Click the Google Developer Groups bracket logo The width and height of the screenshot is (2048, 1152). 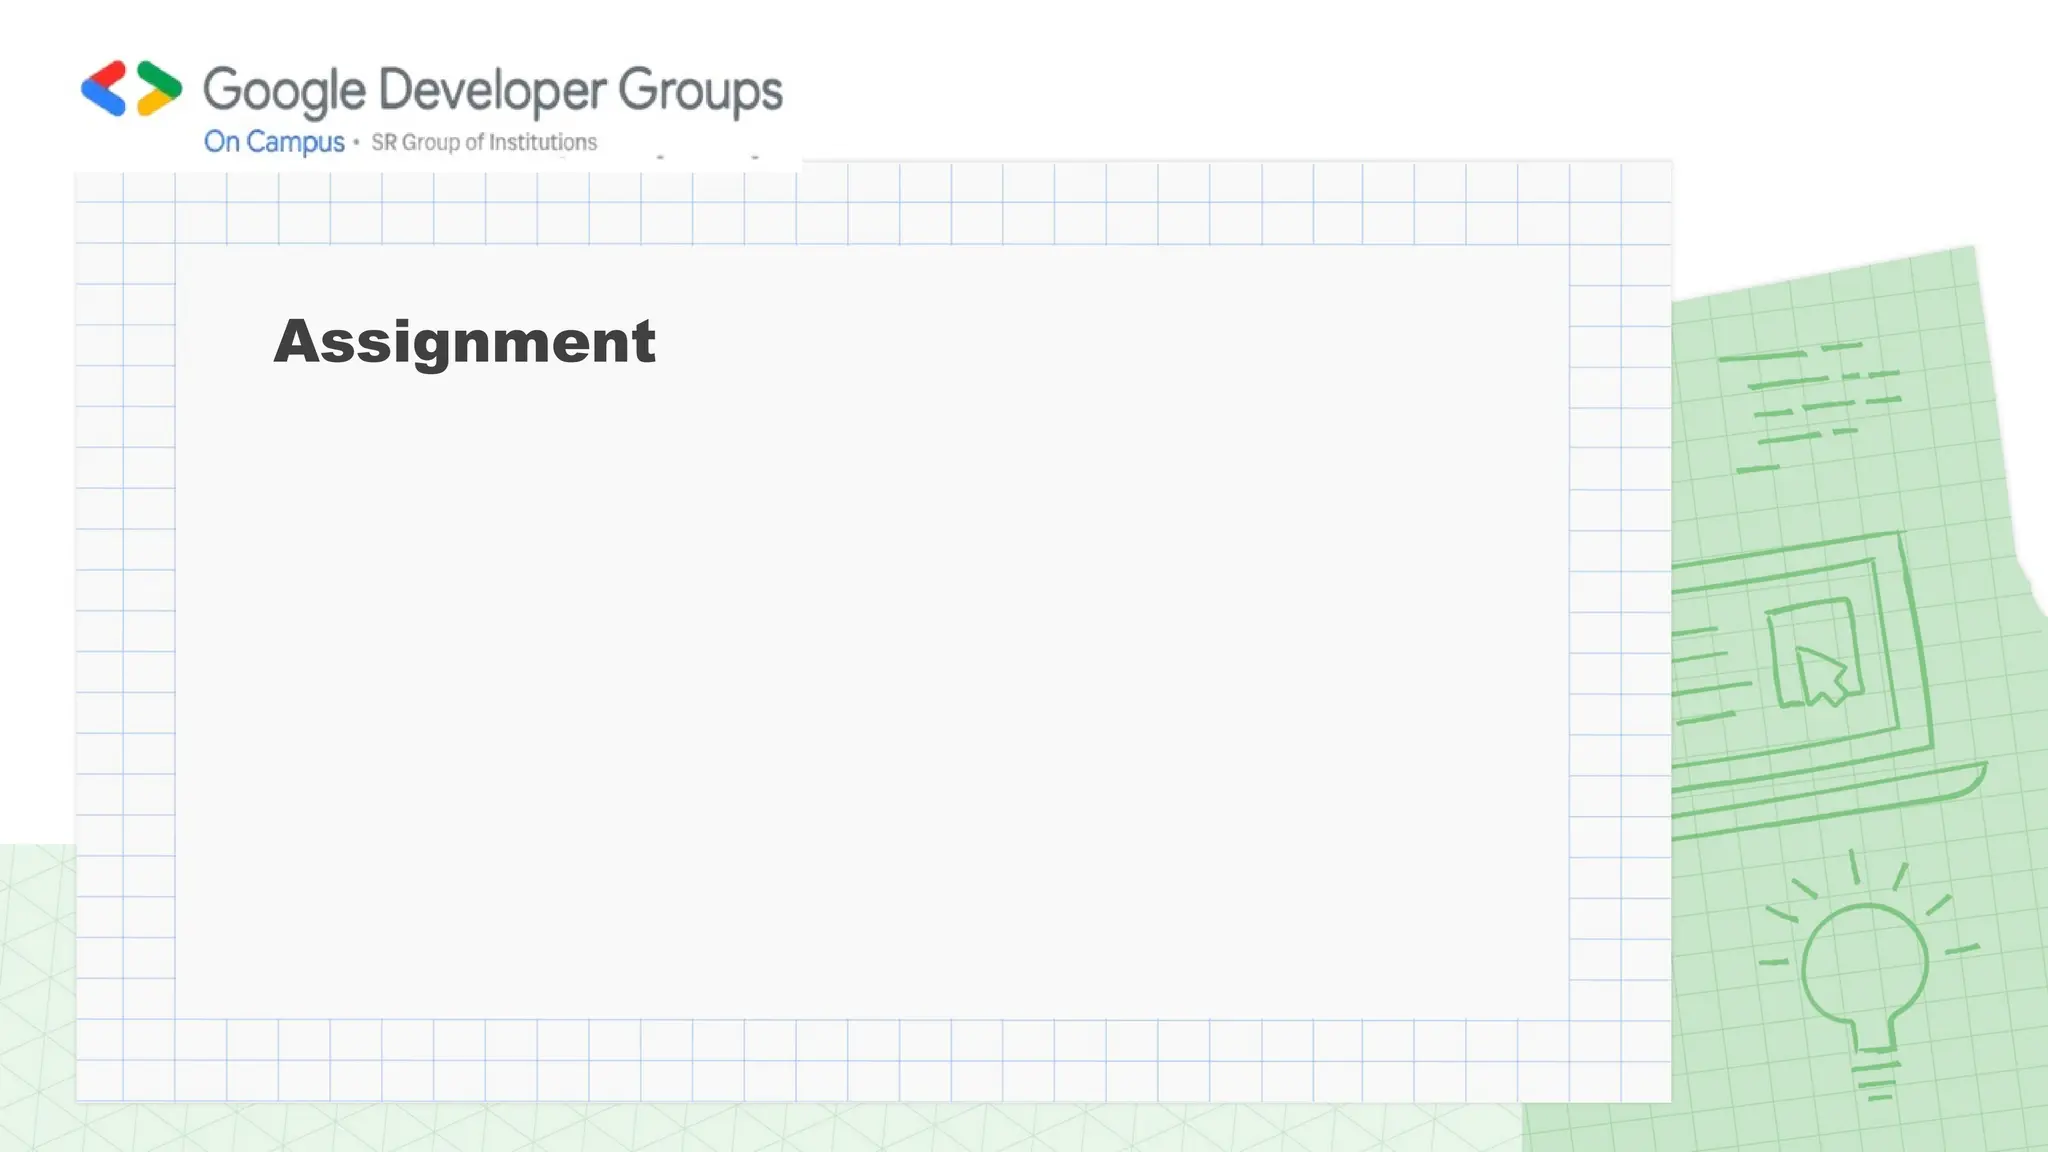coord(131,88)
